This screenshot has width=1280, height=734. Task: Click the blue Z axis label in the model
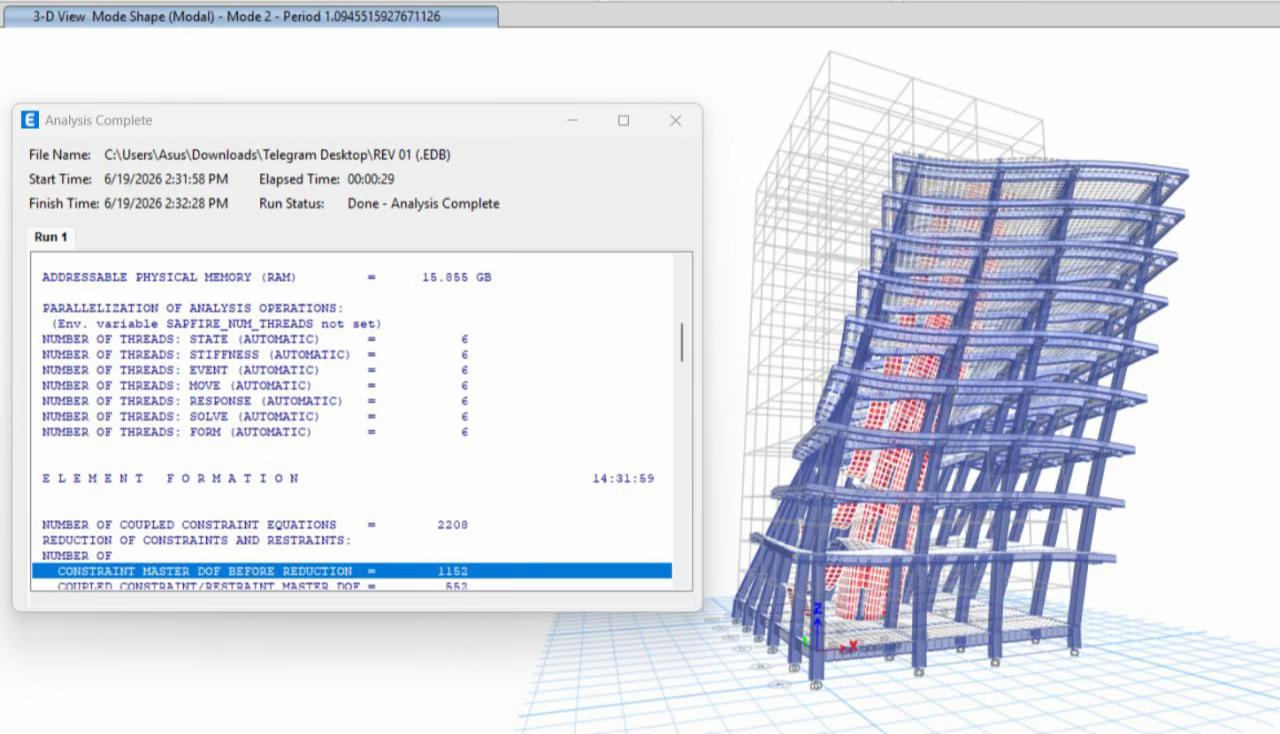point(817,608)
